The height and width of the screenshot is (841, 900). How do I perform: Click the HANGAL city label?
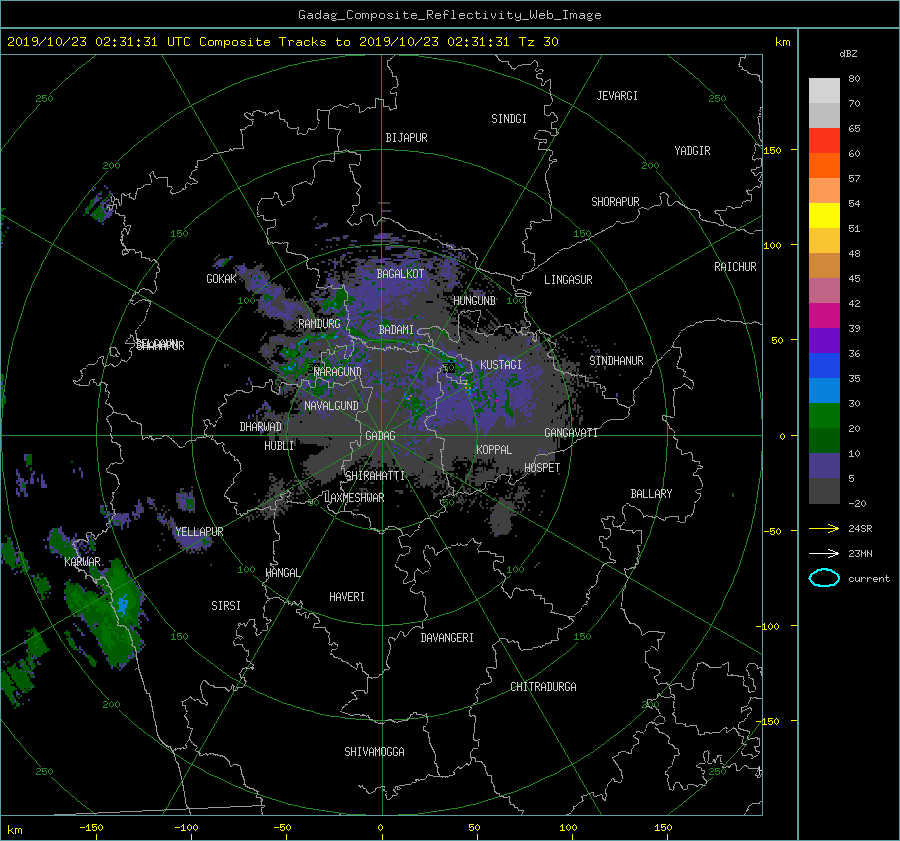click(x=282, y=573)
